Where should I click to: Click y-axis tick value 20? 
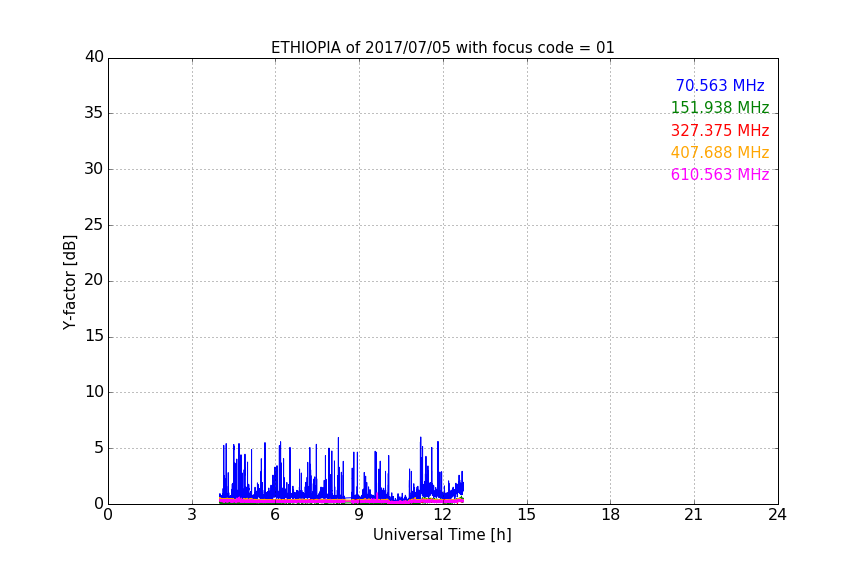coord(94,280)
